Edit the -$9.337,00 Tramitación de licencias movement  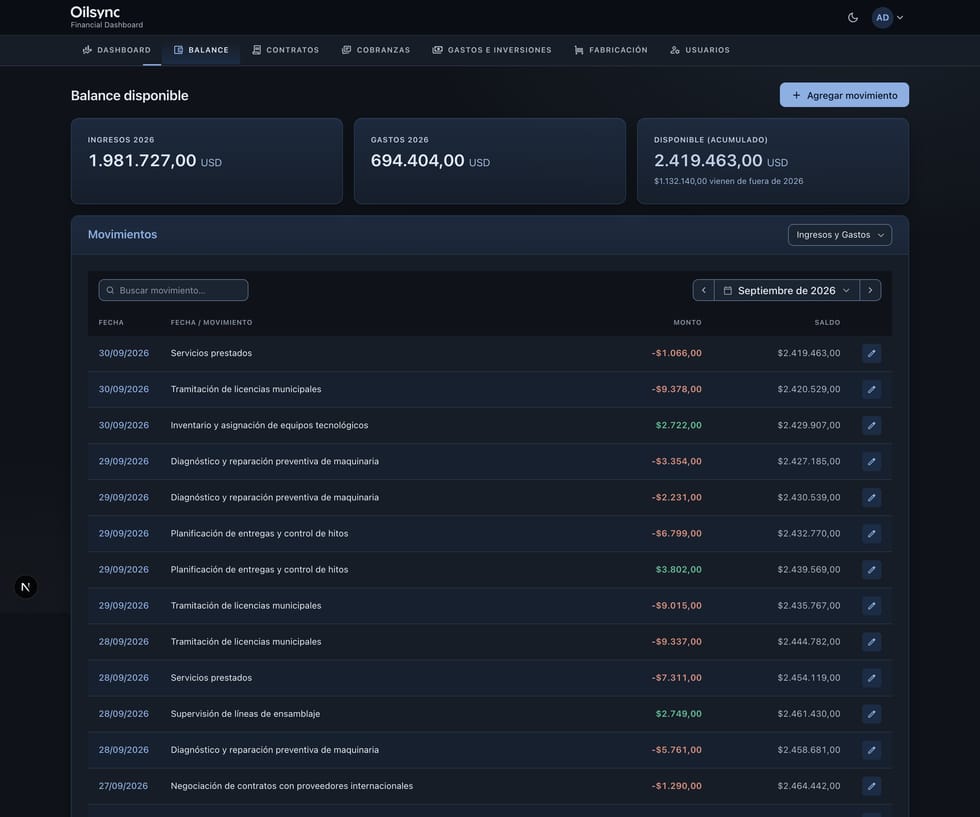coord(871,642)
